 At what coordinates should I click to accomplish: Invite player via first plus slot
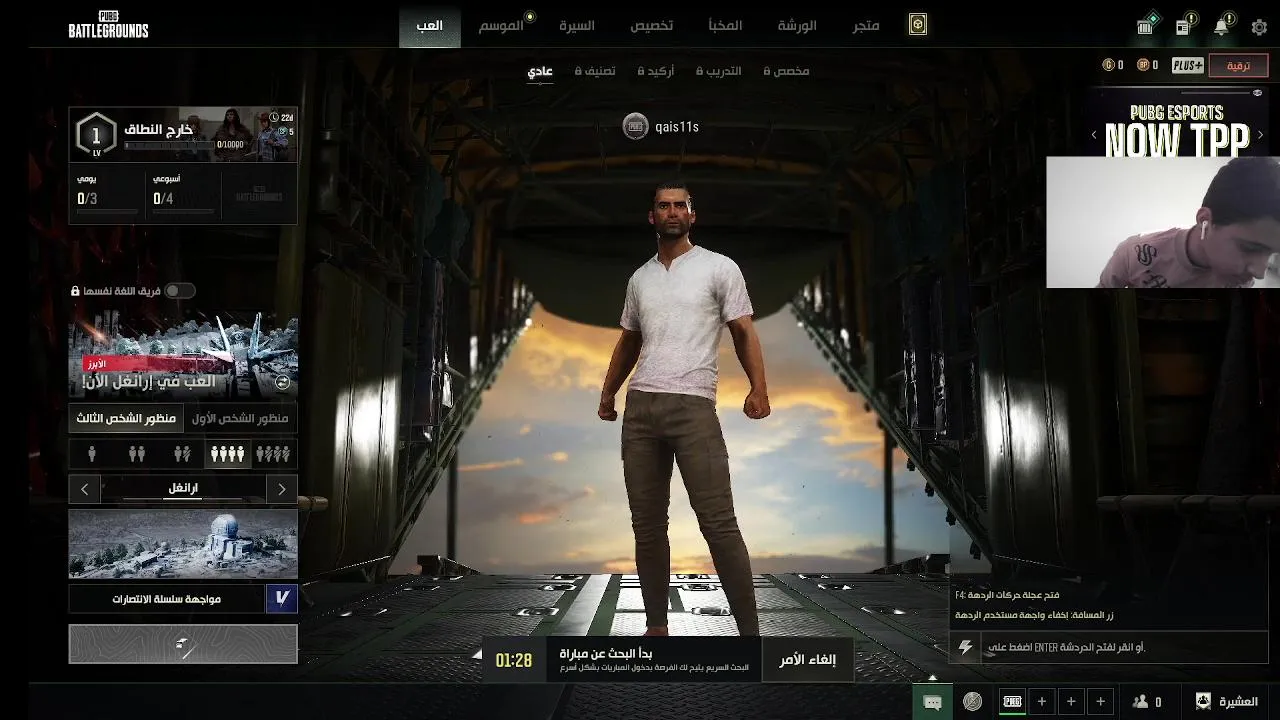1041,702
